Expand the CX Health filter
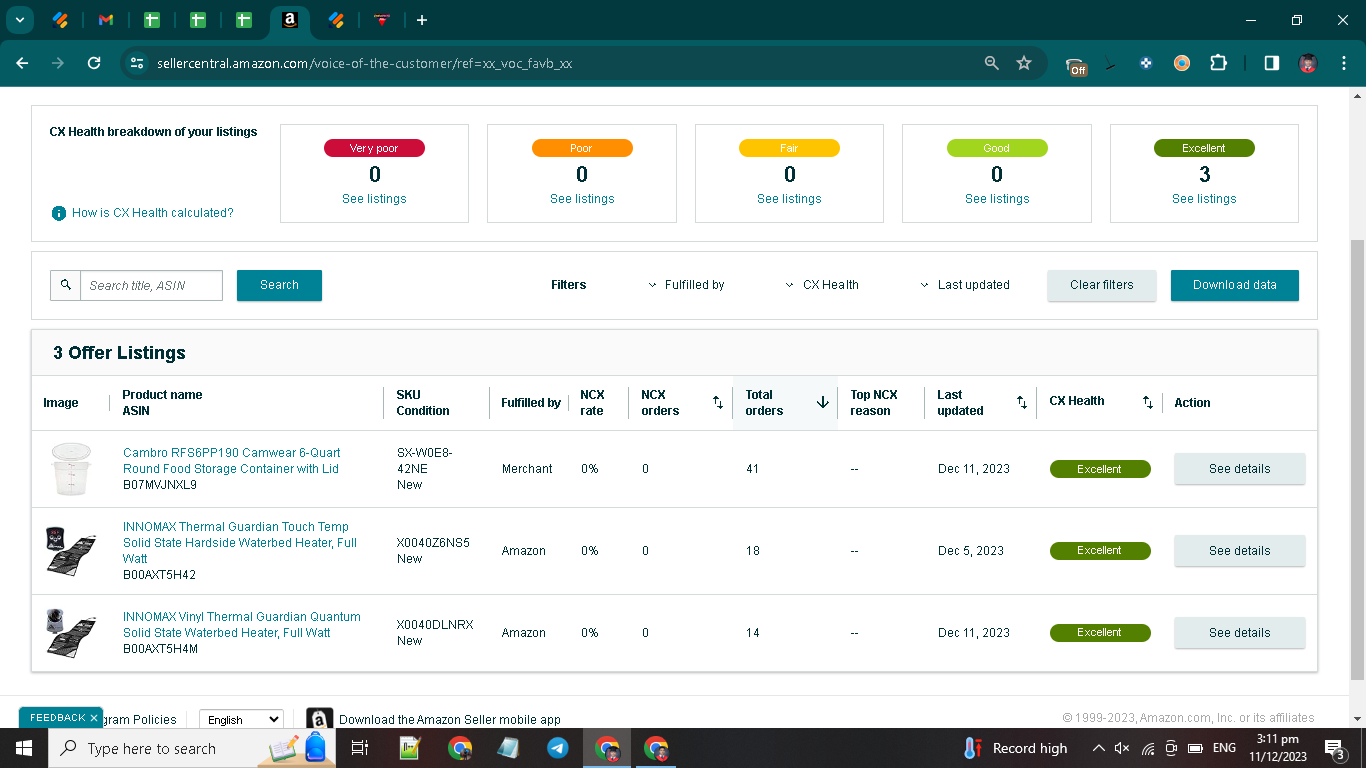This screenshot has height=768, width=1366. tap(822, 285)
